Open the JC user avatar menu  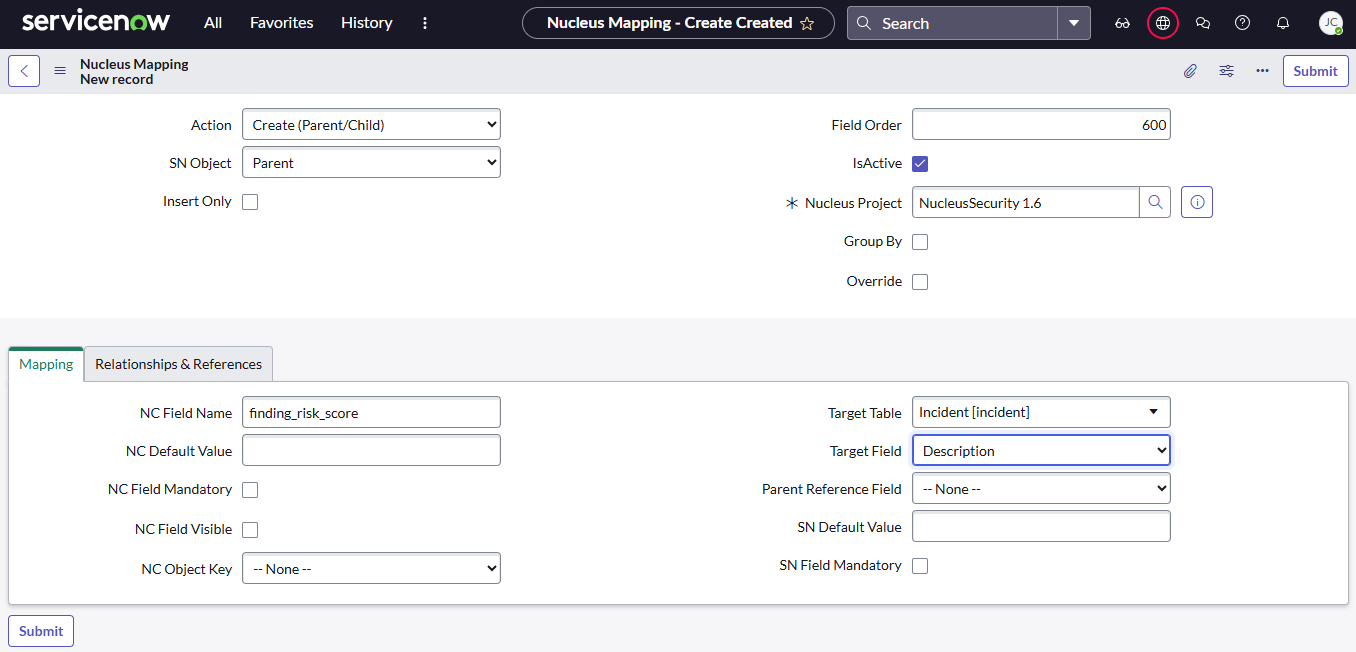pos(1330,23)
